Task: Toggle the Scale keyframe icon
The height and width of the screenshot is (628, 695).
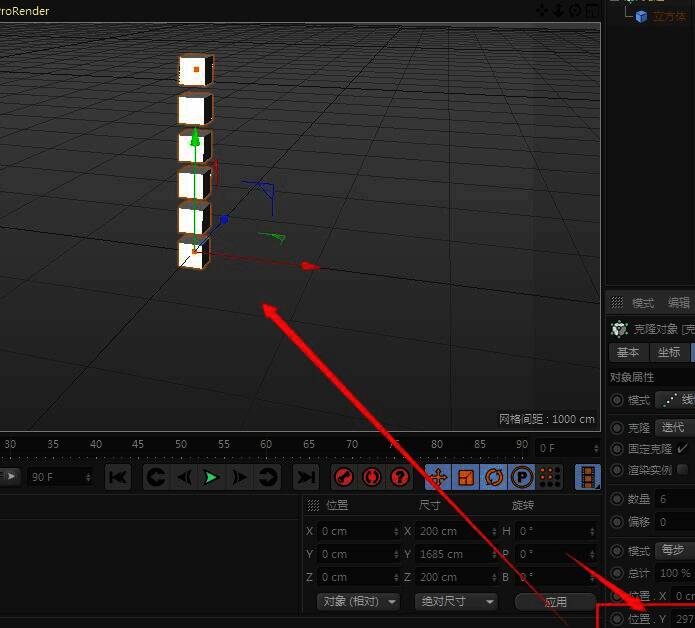Action: [x=466, y=477]
